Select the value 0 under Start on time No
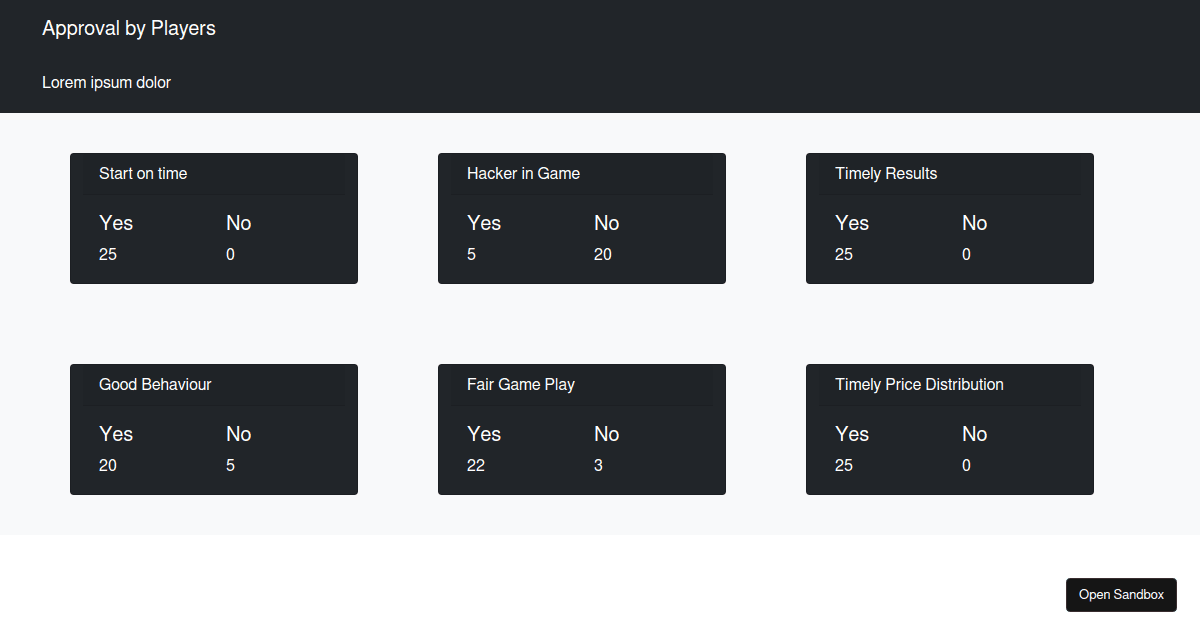This screenshot has width=1200, height=630. (x=230, y=254)
